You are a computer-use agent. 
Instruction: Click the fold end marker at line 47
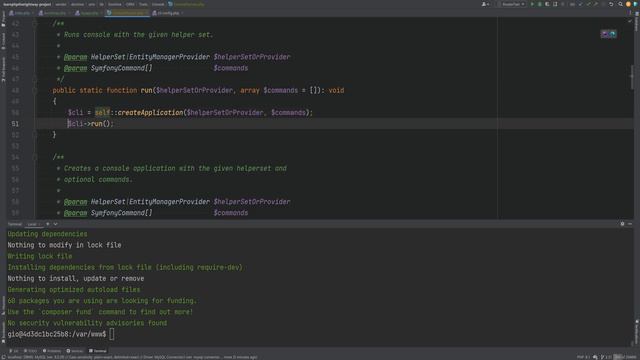[x=35, y=79]
